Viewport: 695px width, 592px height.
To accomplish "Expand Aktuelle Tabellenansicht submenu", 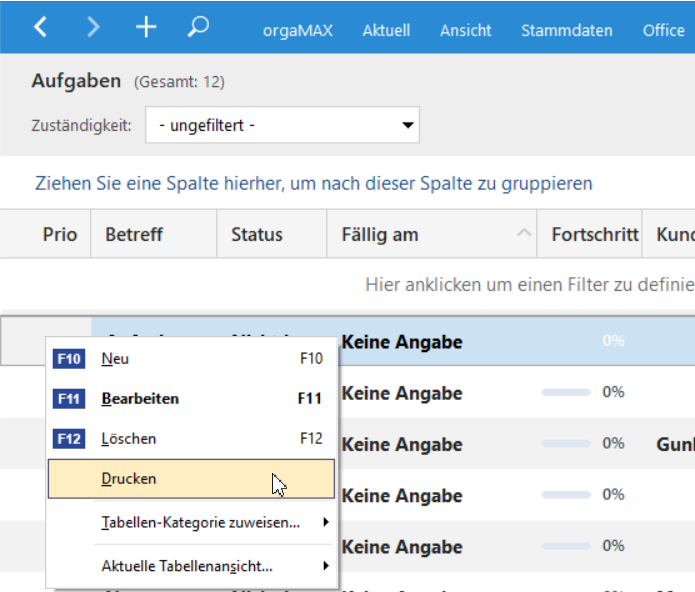I will [x=191, y=566].
